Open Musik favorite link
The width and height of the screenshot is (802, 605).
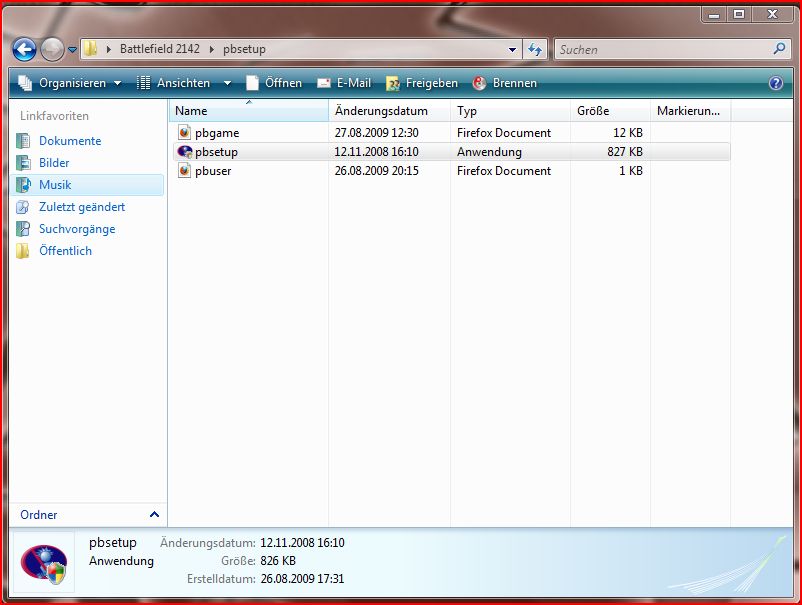pos(55,185)
